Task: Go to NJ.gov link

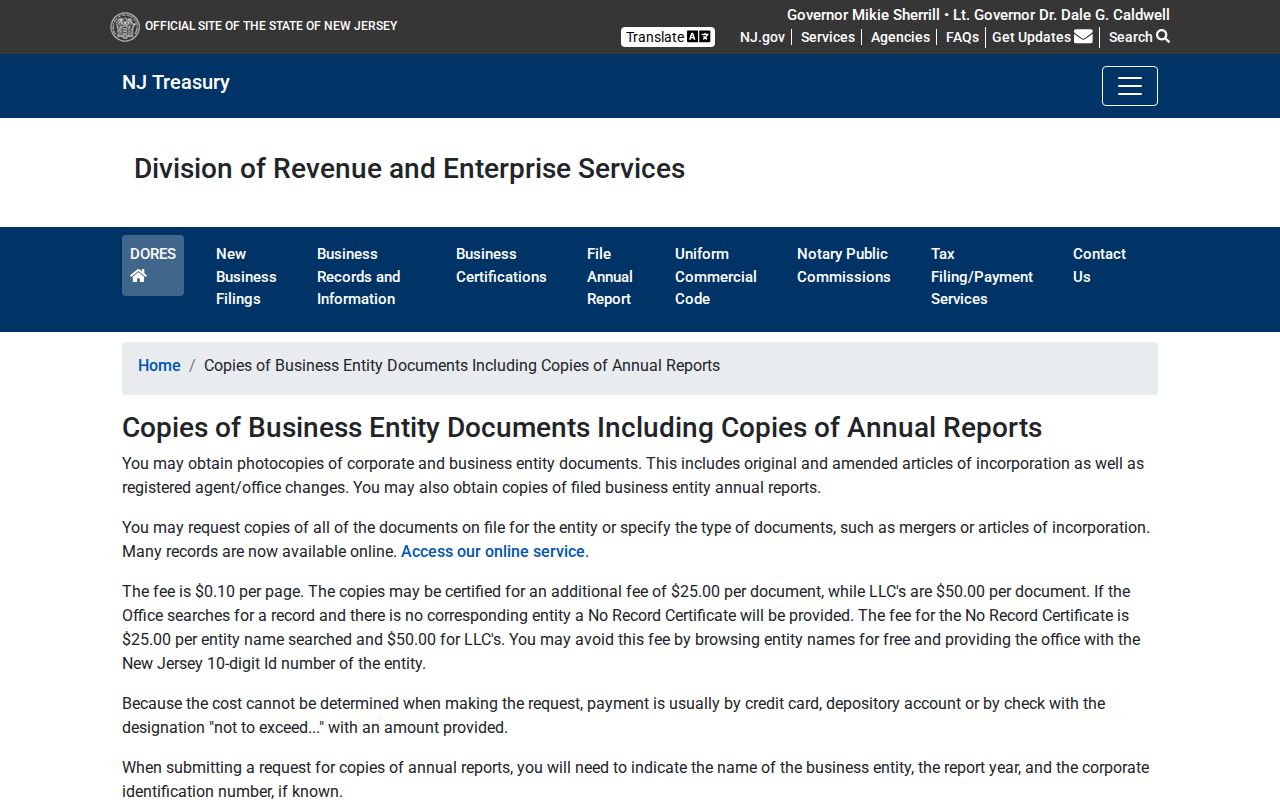Action: coord(762,37)
